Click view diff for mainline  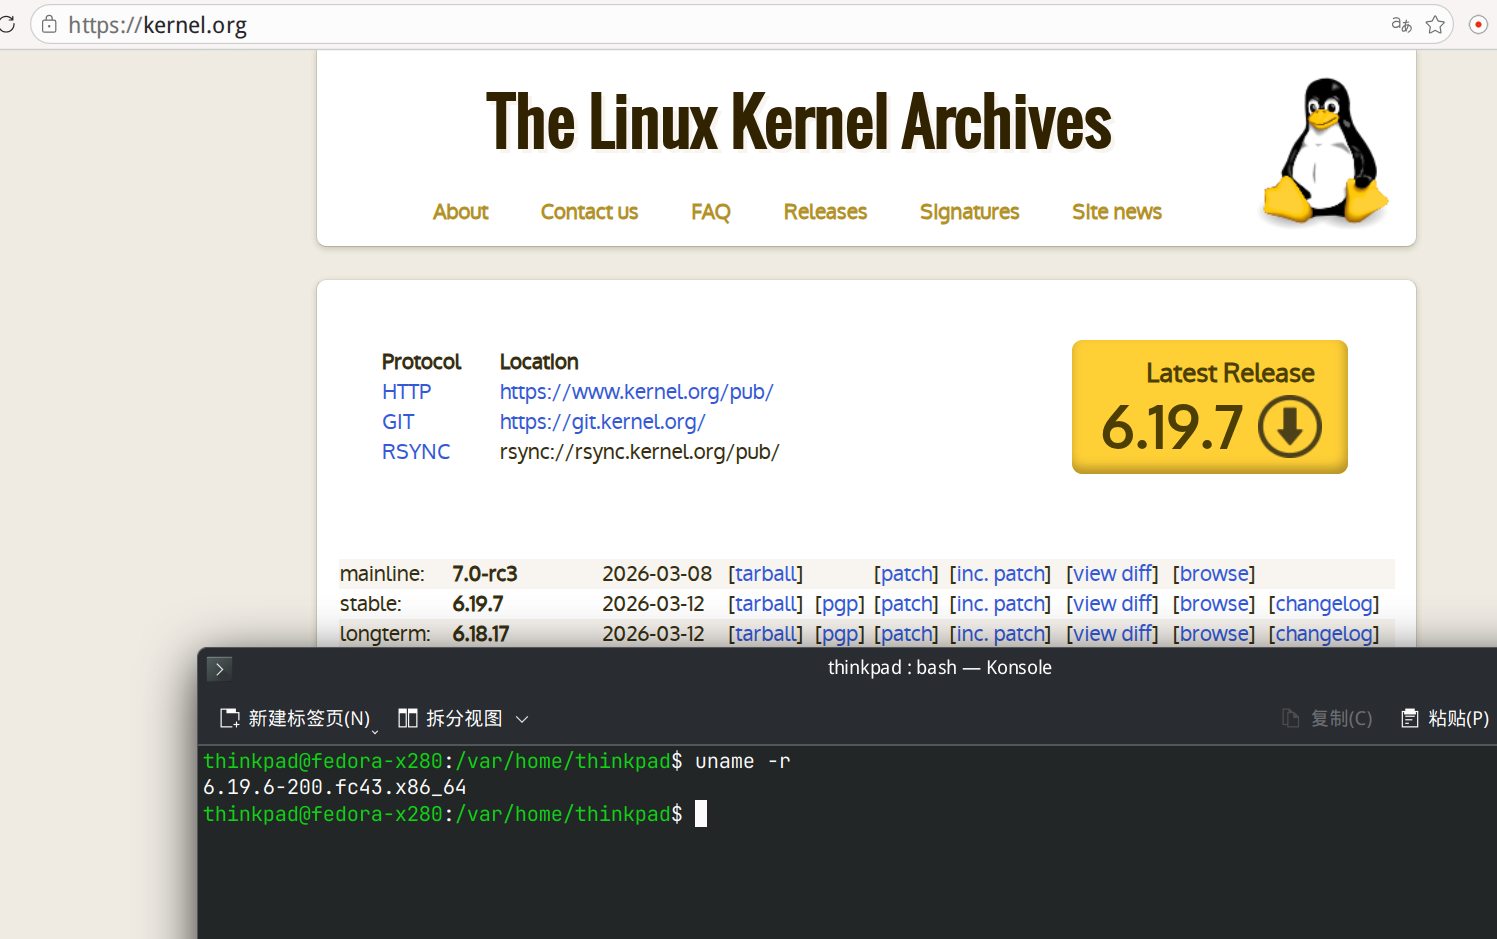[x=1112, y=574]
